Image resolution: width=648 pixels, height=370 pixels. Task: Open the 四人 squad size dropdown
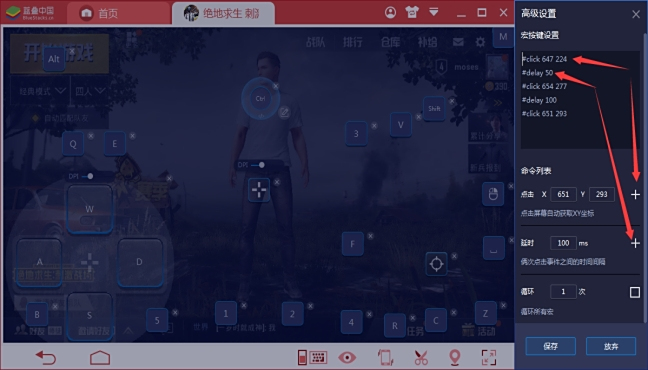pos(90,91)
